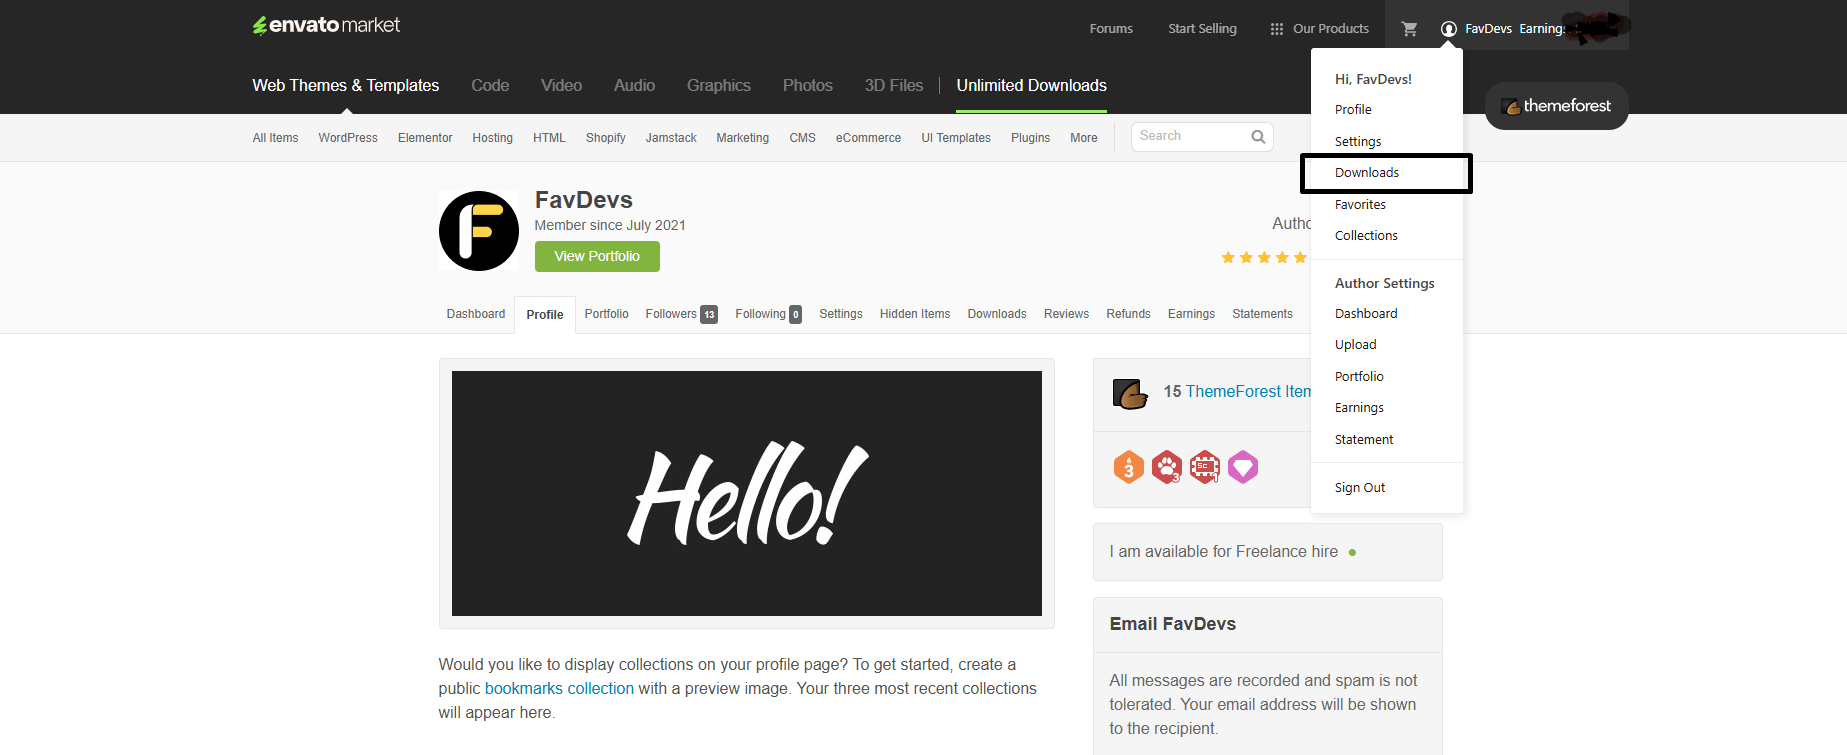The width and height of the screenshot is (1847, 755).
Task: Switch to the Following tab
Action: point(768,314)
